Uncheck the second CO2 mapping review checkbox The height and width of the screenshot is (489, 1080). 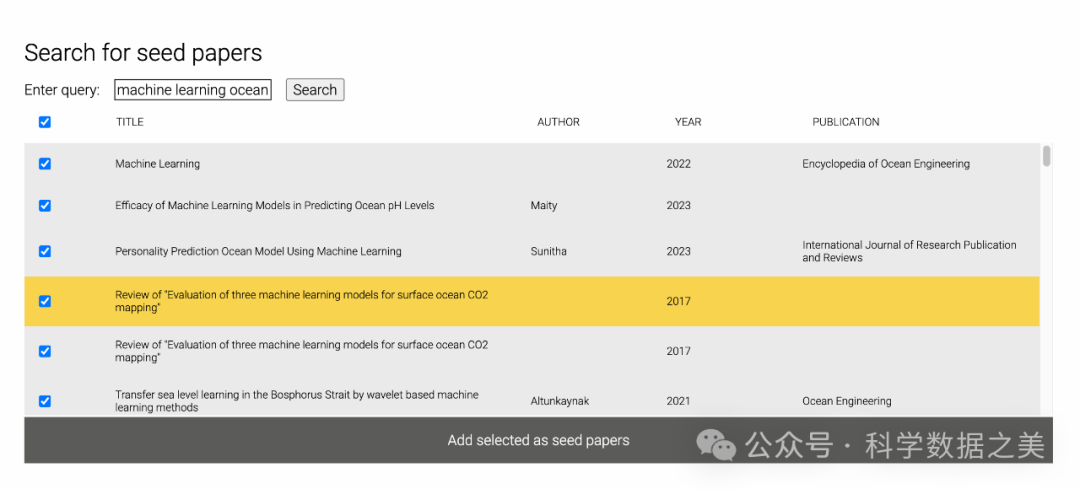(x=44, y=351)
